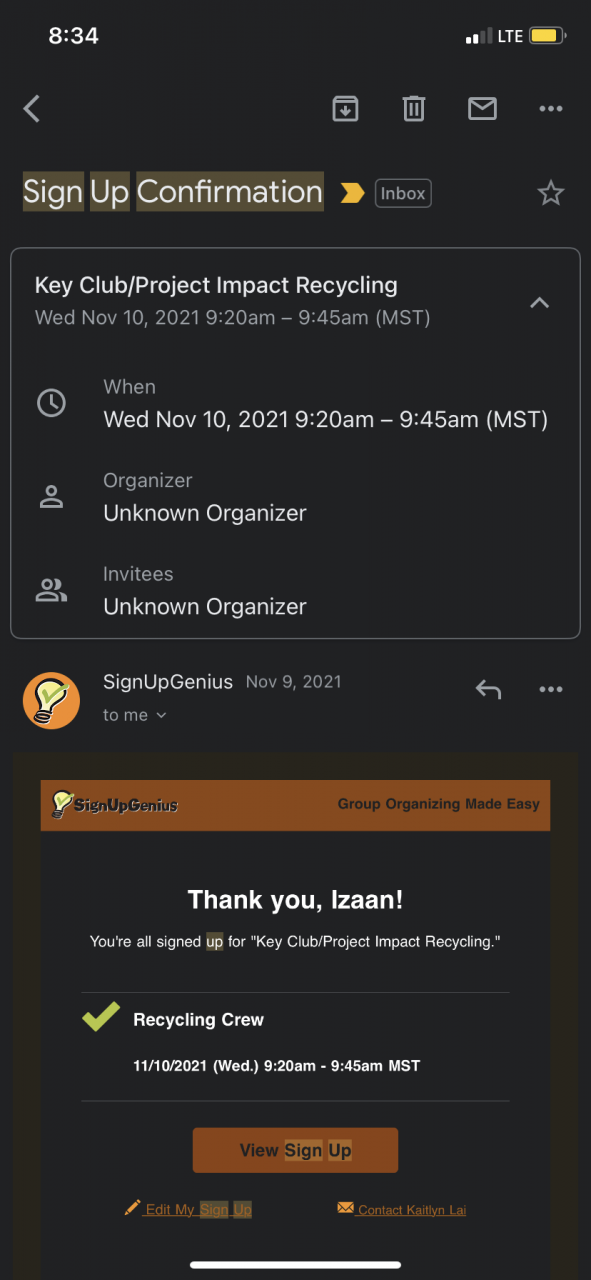The width and height of the screenshot is (591, 1280).
Task: Click the Inbox label tag
Action: [403, 193]
